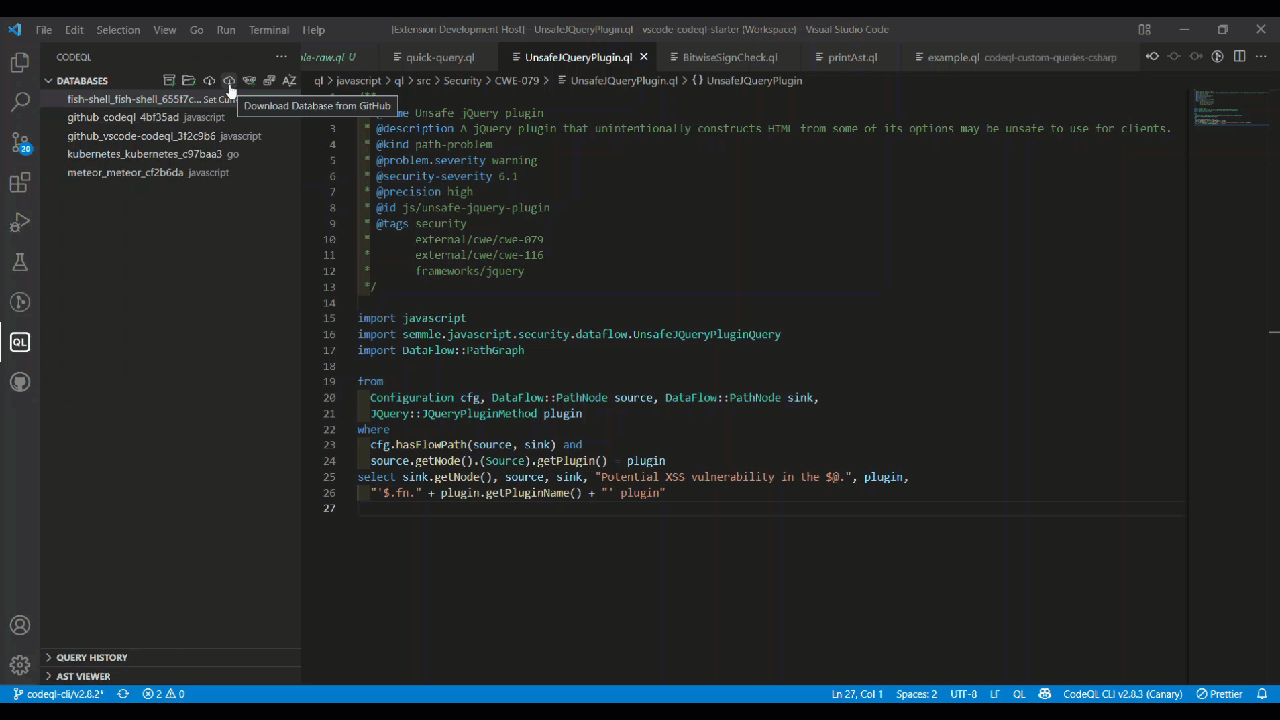This screenshot has width=1280, height=720.
Task: Click Download Database from GitHub icon
Action: tap(229, 80)
